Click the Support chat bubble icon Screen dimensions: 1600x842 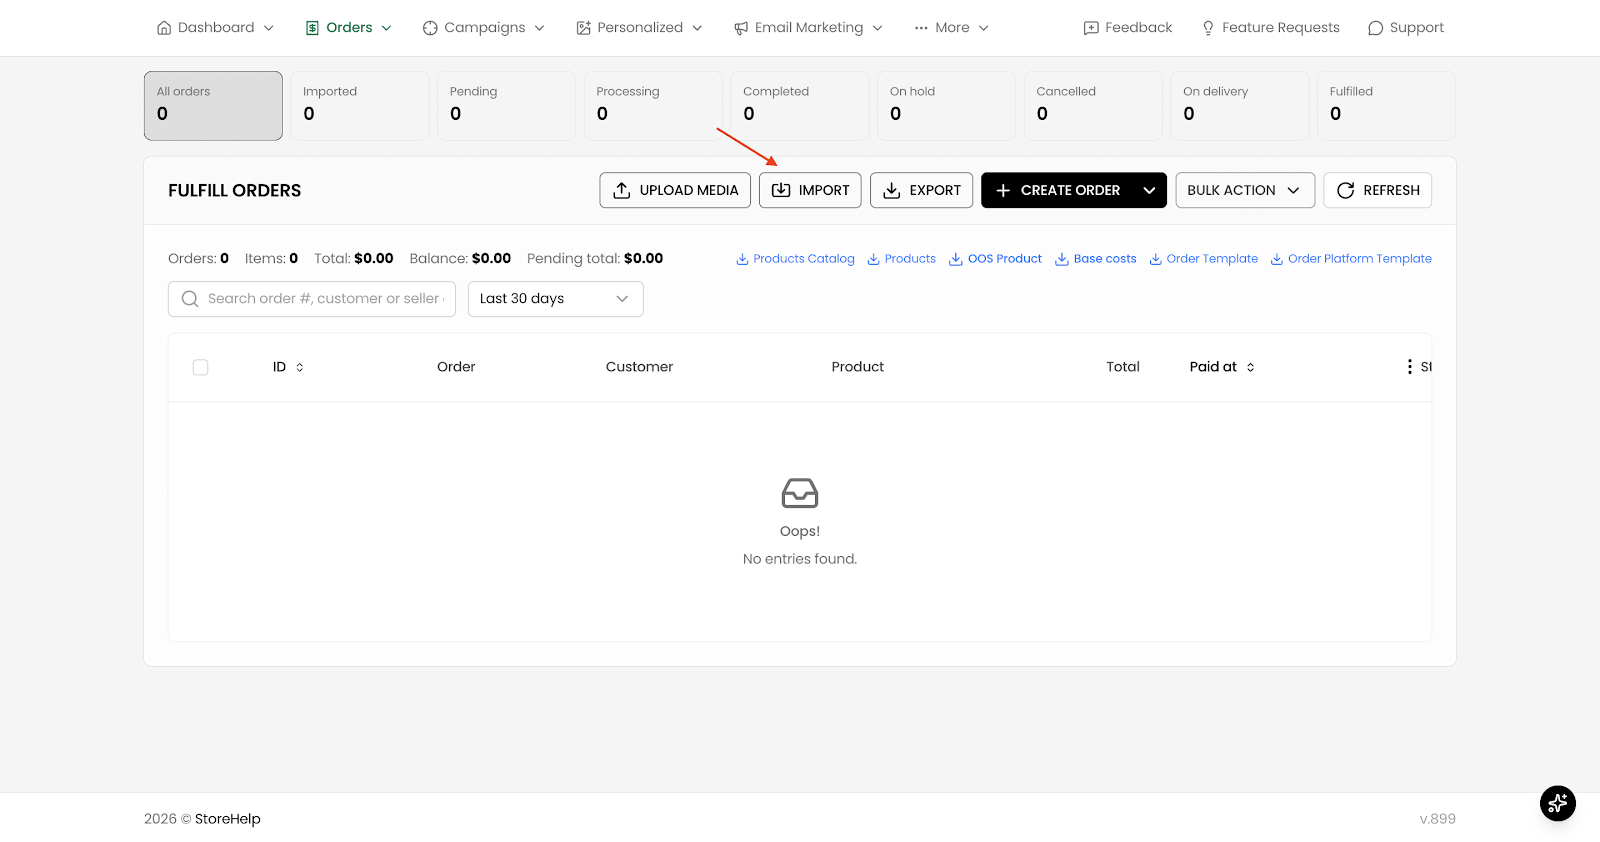[1376, 28]
